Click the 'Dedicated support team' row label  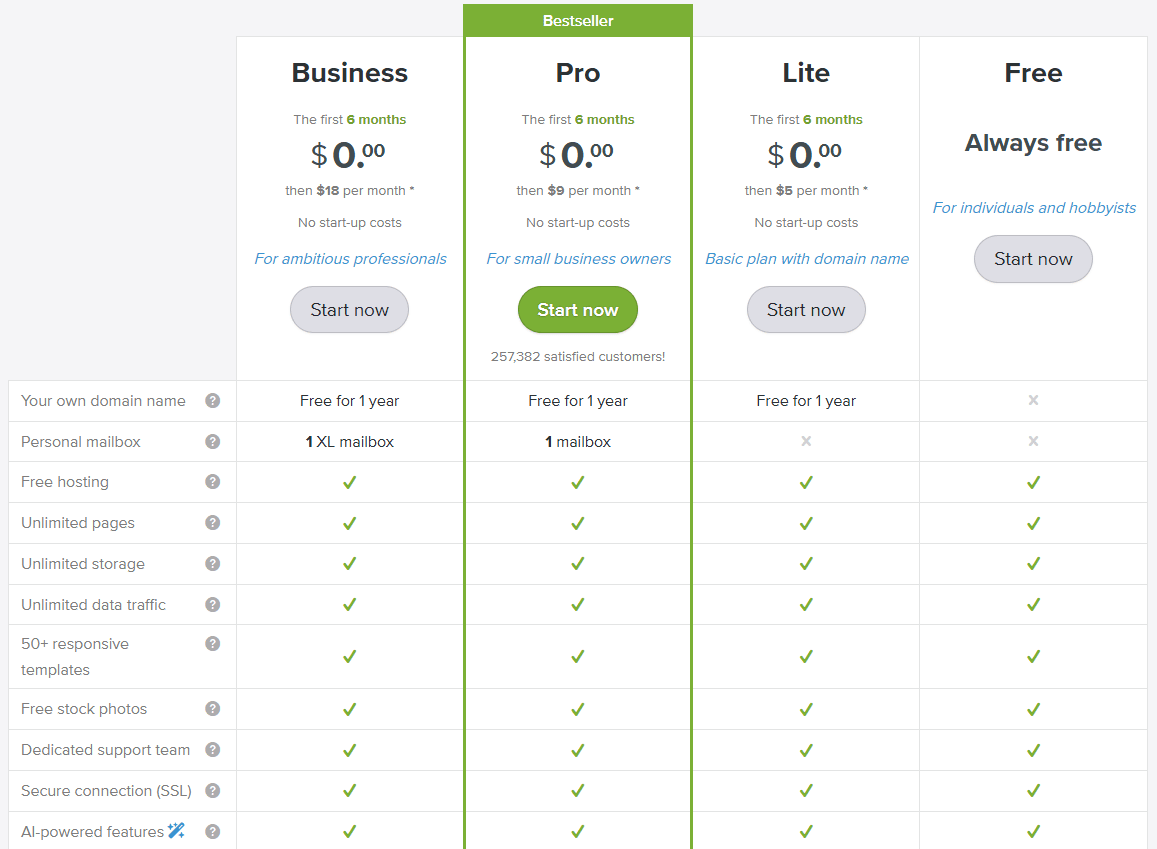coord(106,750)
